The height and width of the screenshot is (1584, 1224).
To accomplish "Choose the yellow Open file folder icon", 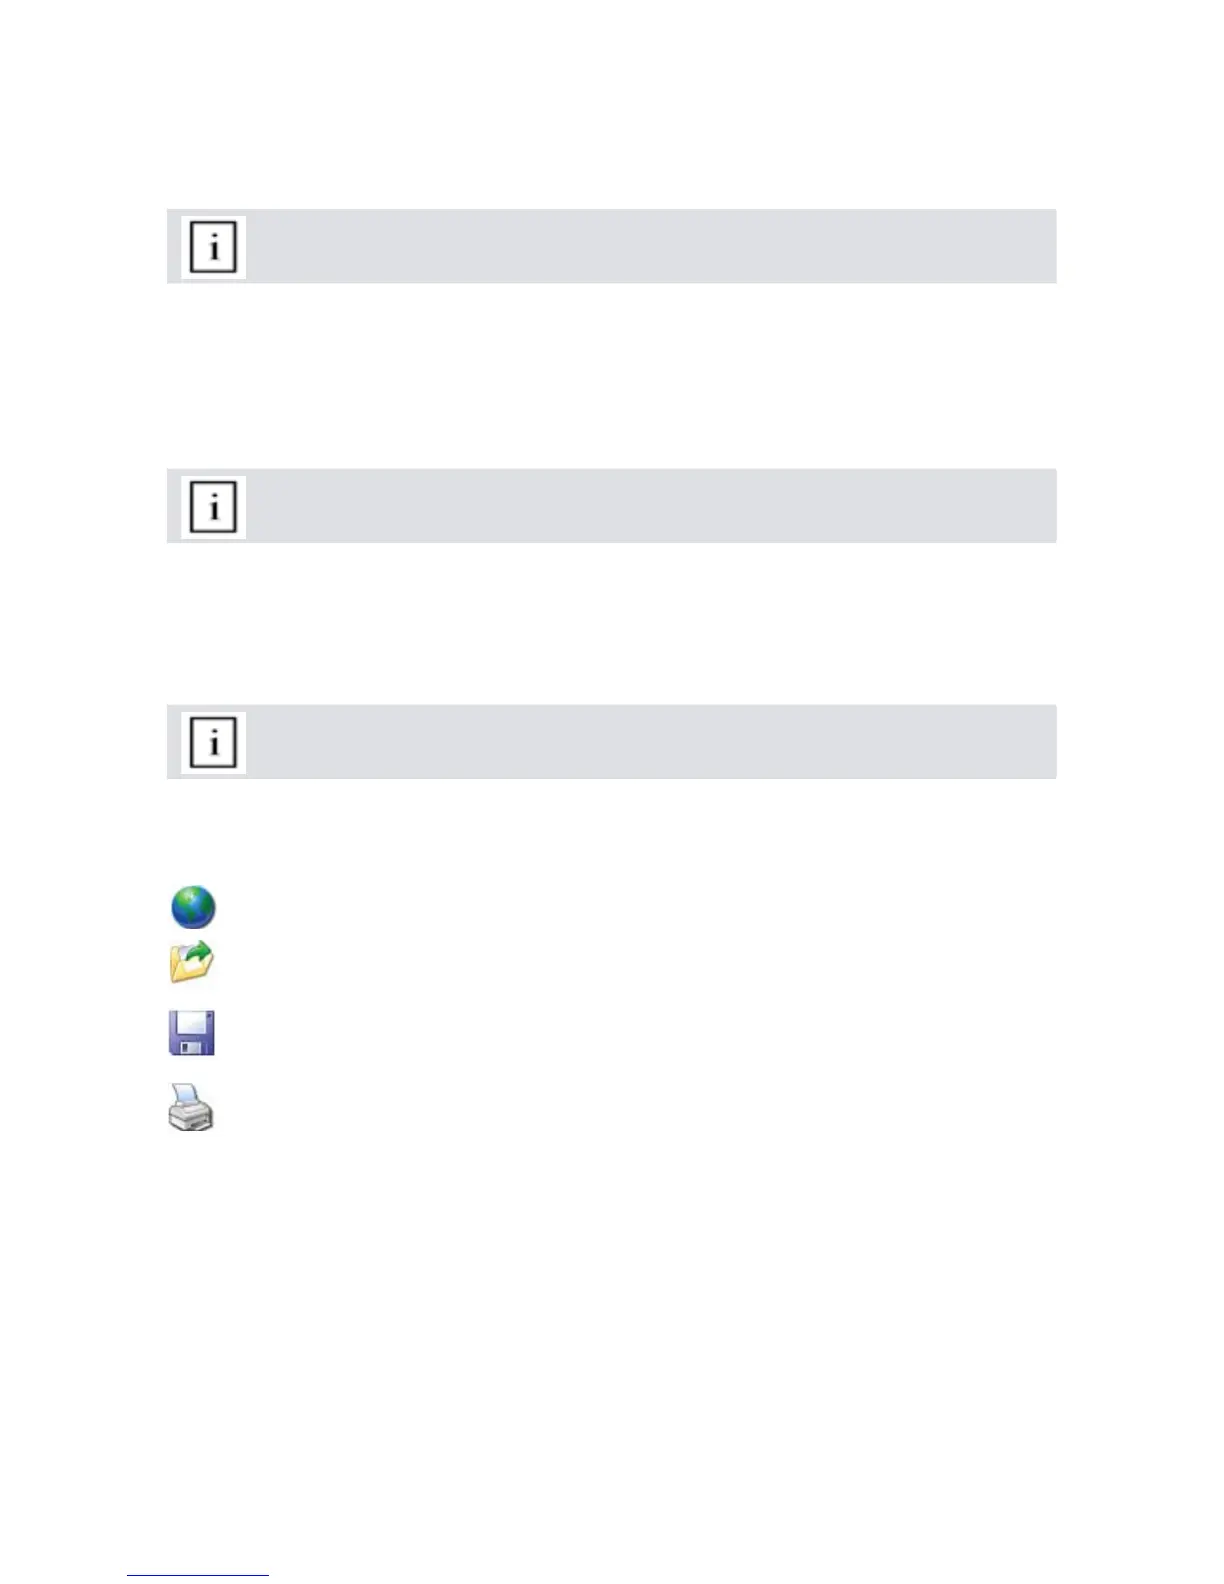I will (192, 961).
